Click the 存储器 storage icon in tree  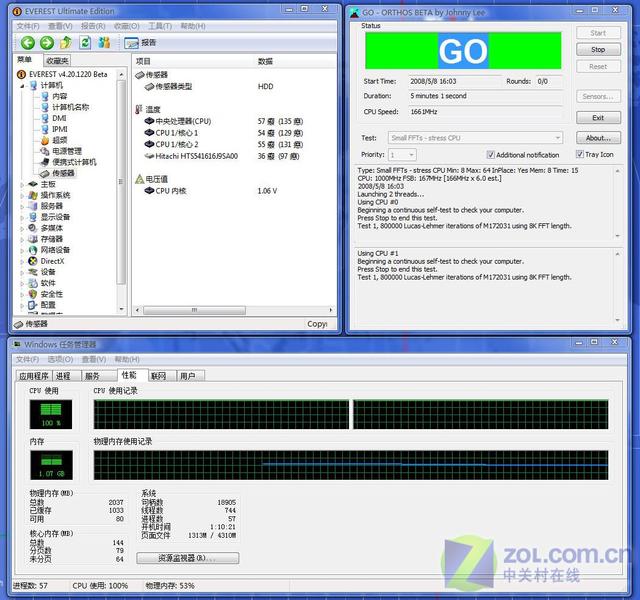pyautogui.click(x=33, y=239)
